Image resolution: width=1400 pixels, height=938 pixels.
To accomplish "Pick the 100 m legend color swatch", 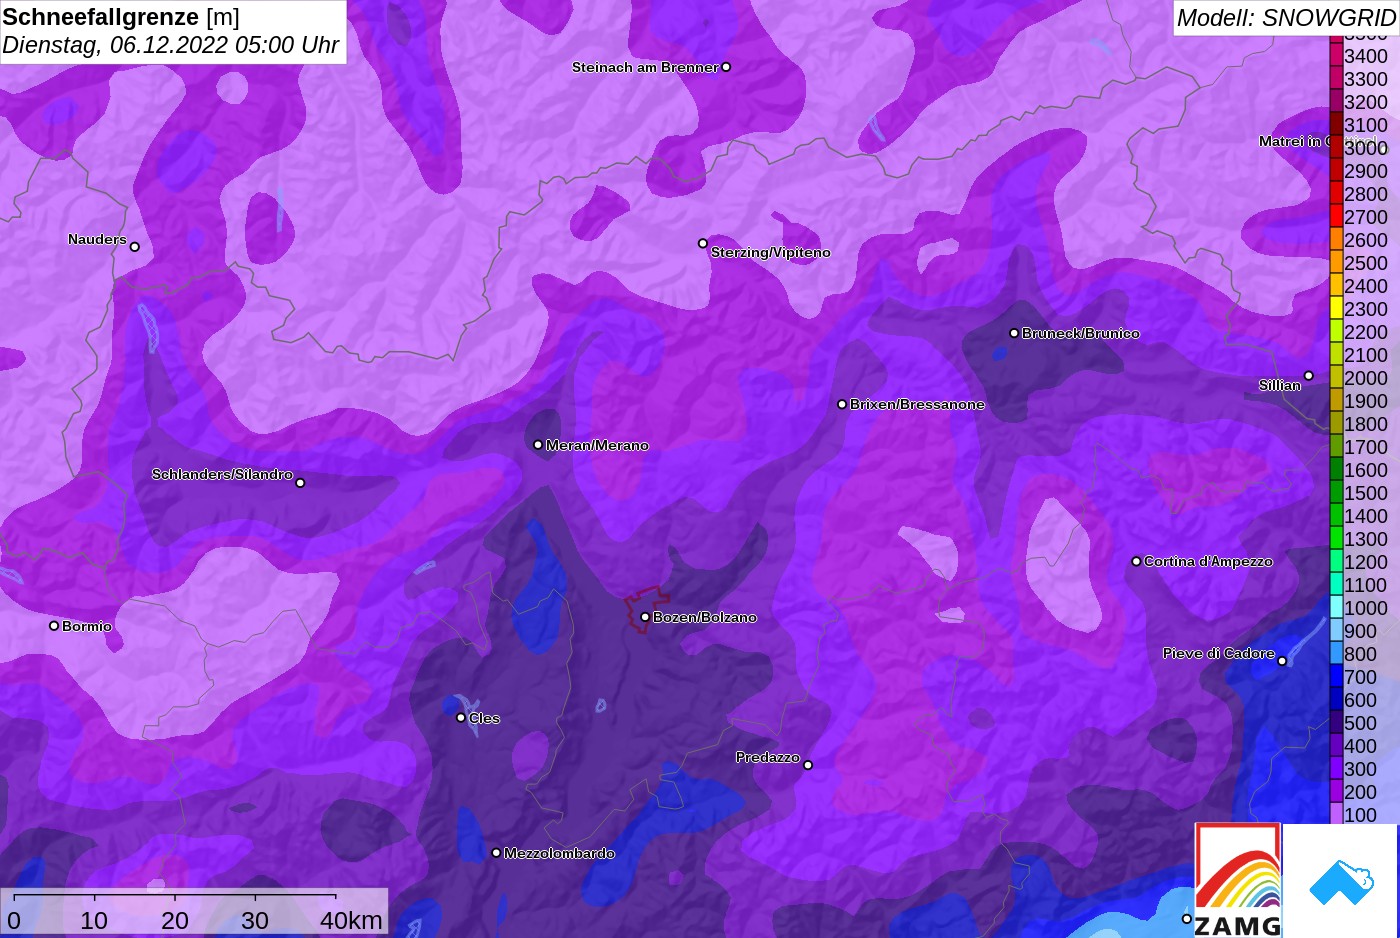I will [x=1336, y=813].
